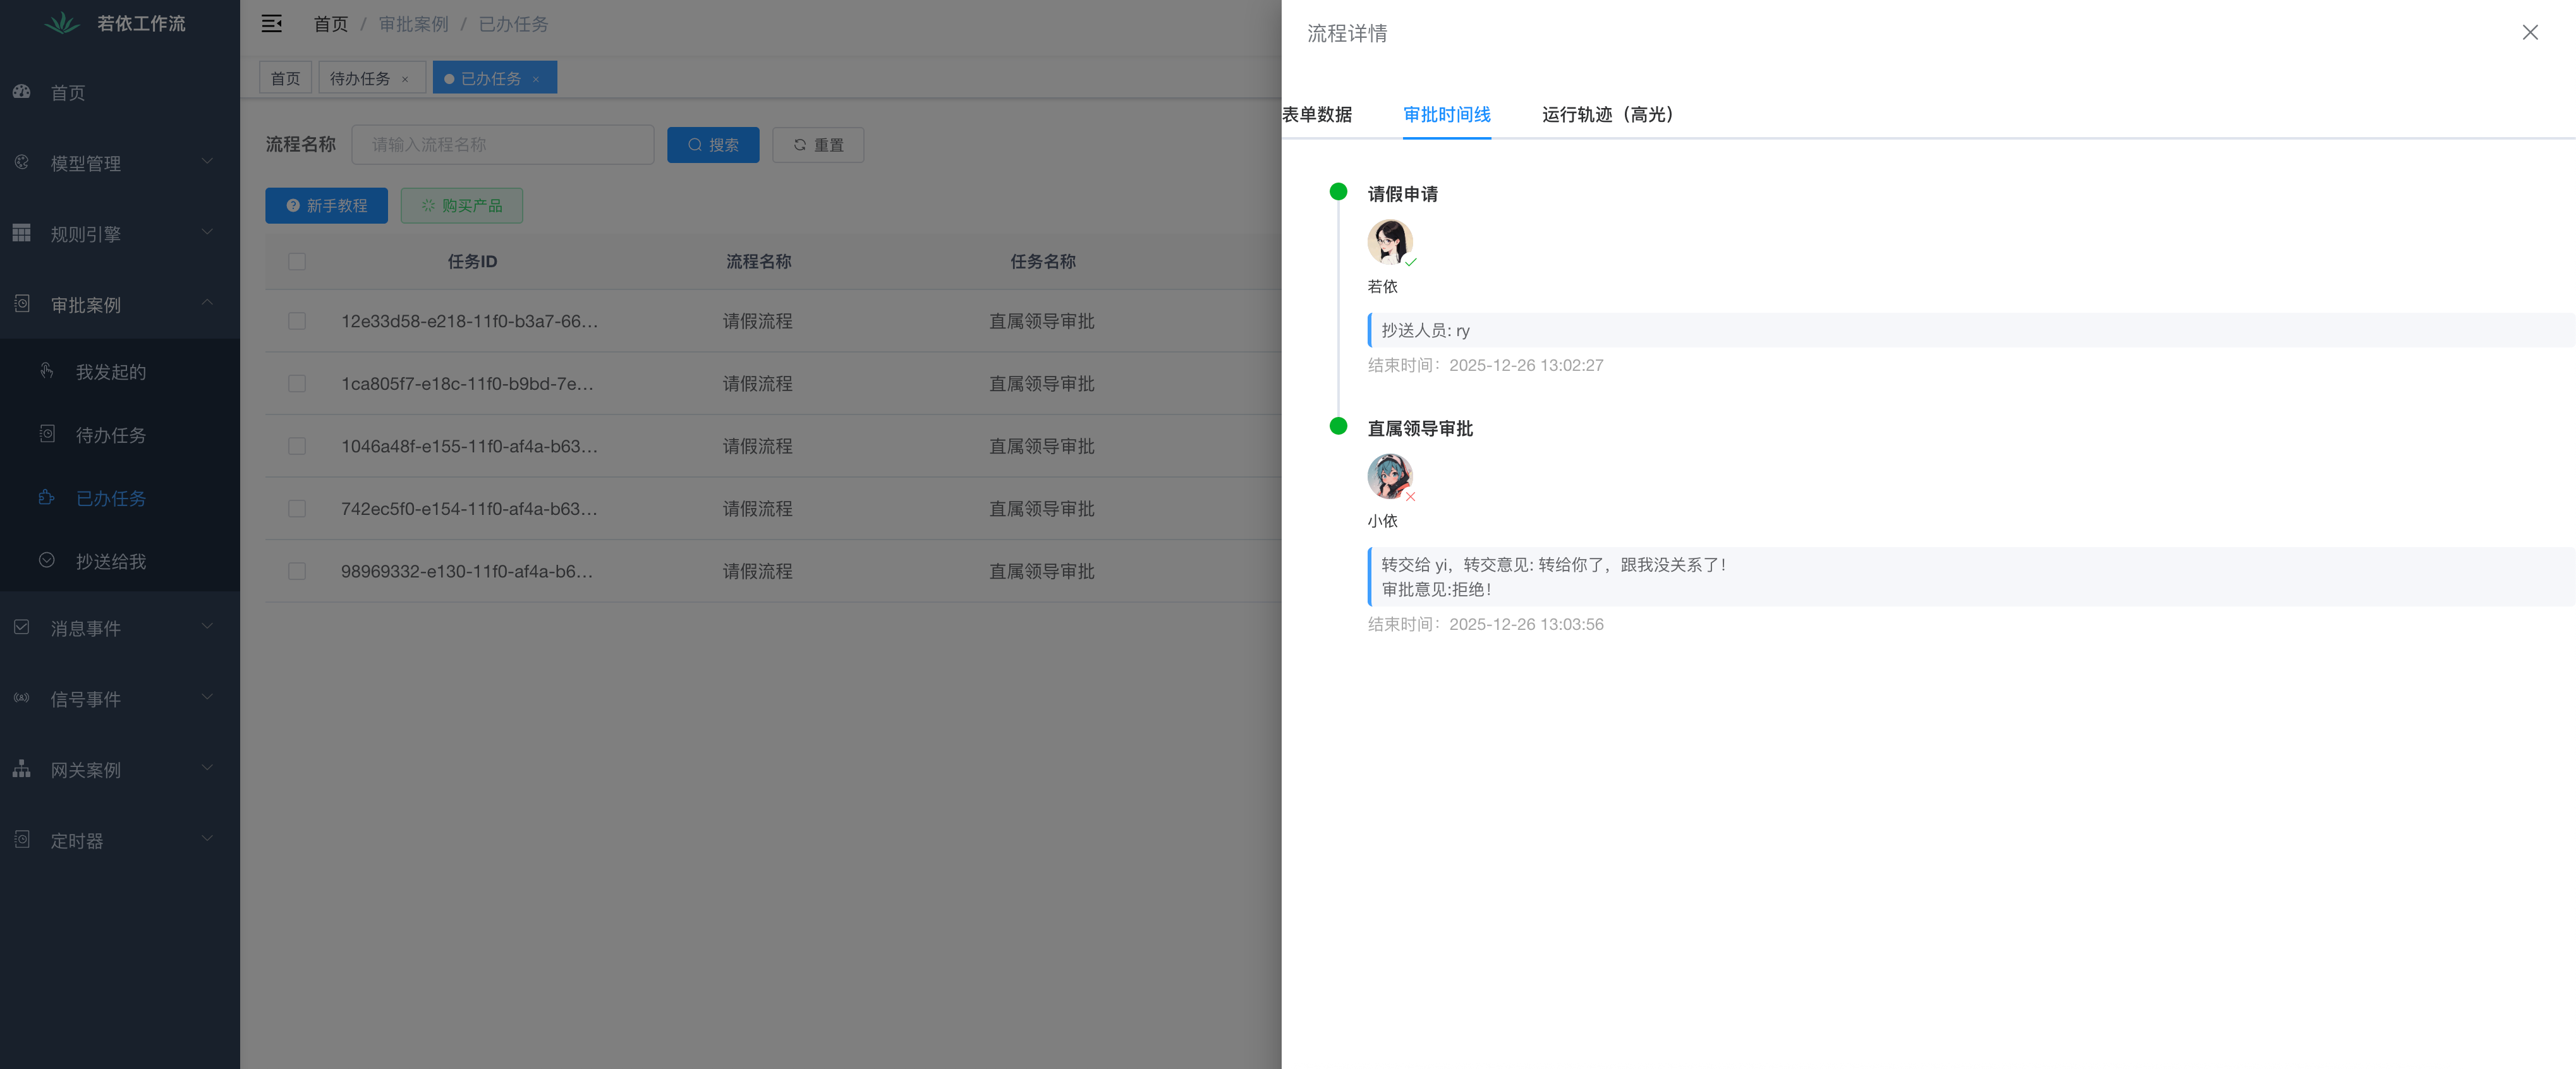Click the dashboard icon next to 首页
The image size is (2576, 1069).
click(x=22, y=92)
